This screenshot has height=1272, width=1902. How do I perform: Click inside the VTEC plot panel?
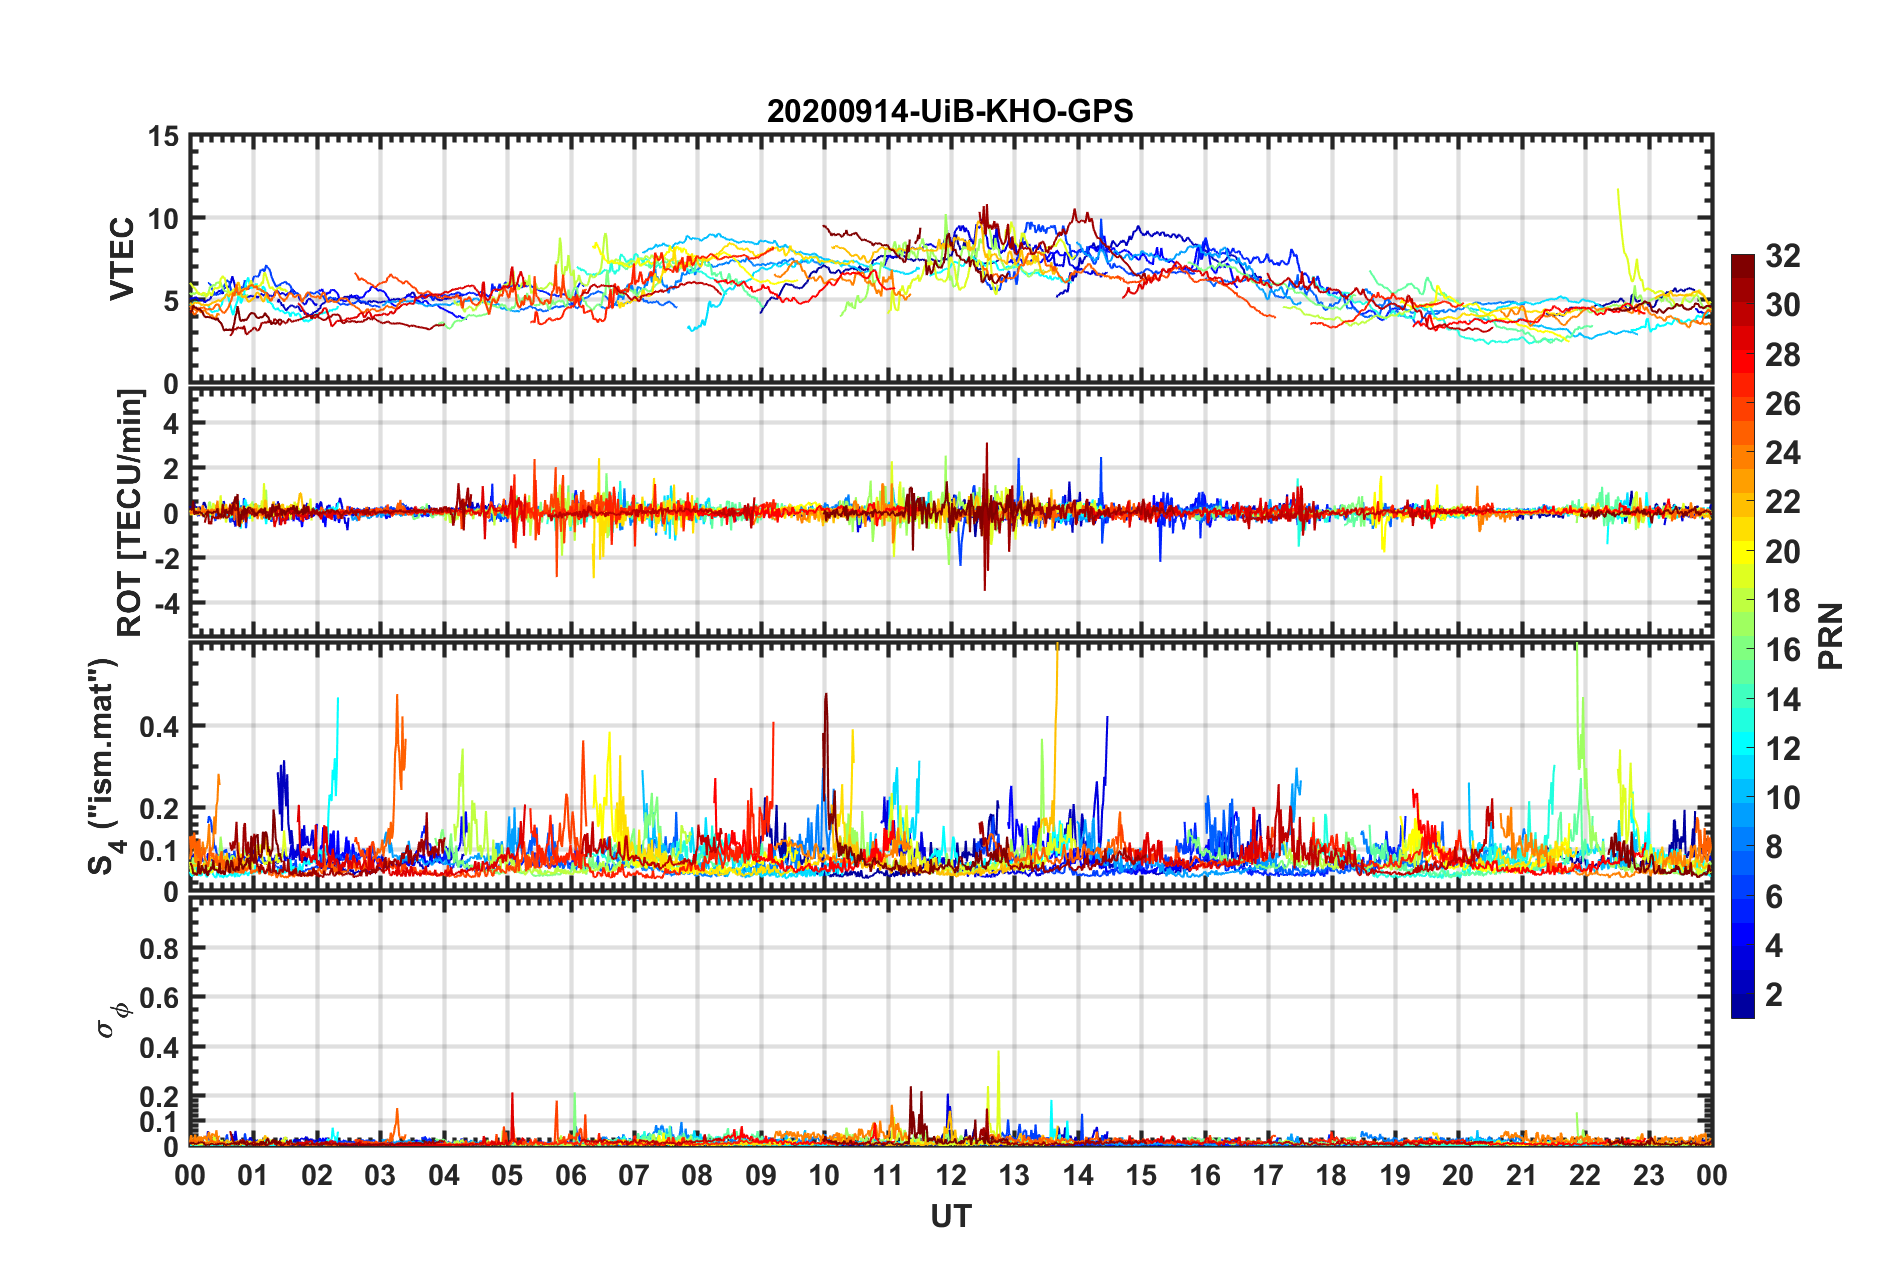click(951, 259)
